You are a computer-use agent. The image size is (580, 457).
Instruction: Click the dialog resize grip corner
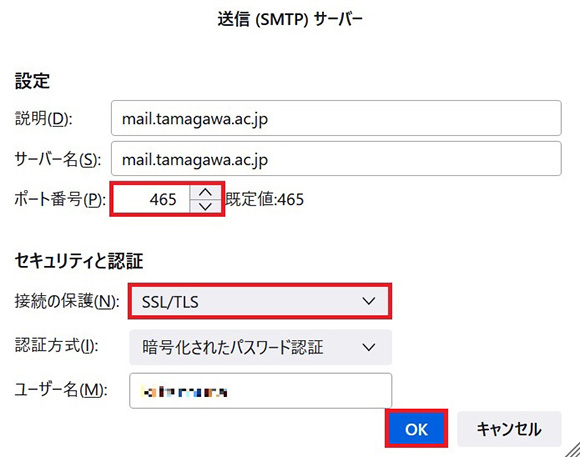point(573,450)
